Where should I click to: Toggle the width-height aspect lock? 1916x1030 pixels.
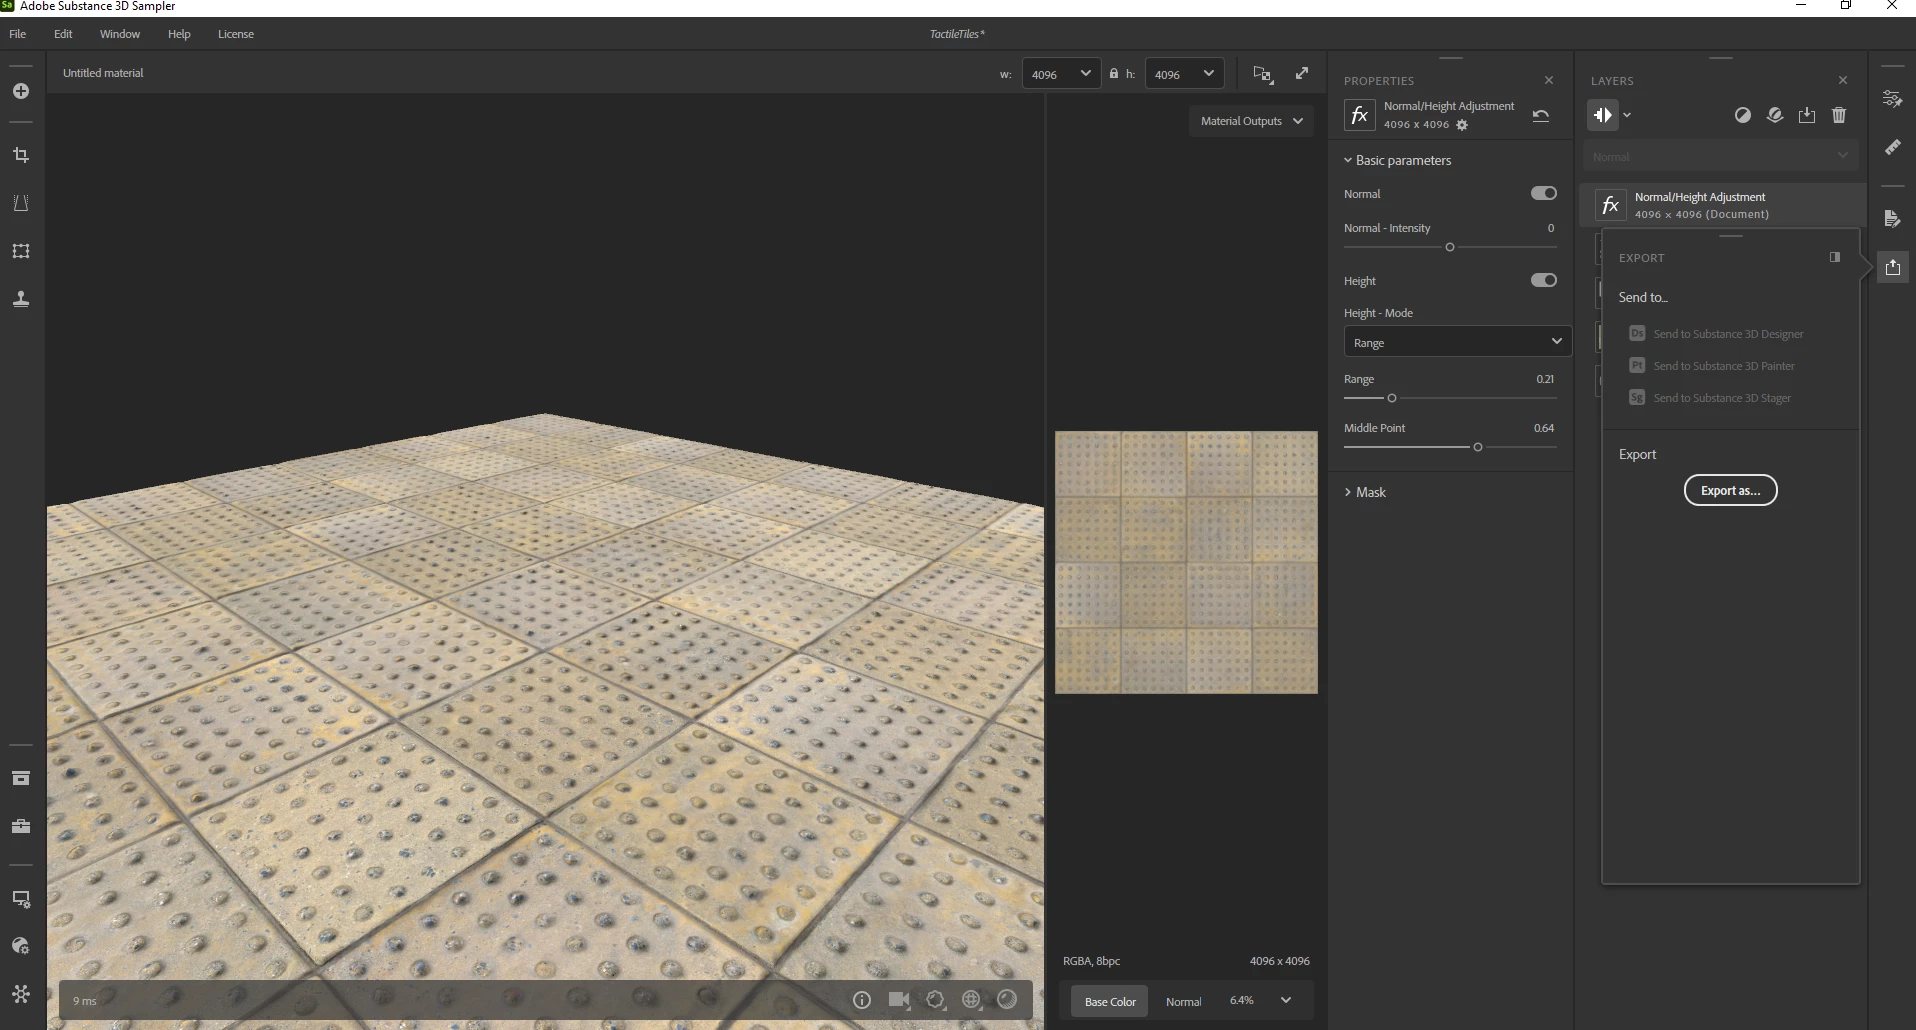tap(1114, 74)
